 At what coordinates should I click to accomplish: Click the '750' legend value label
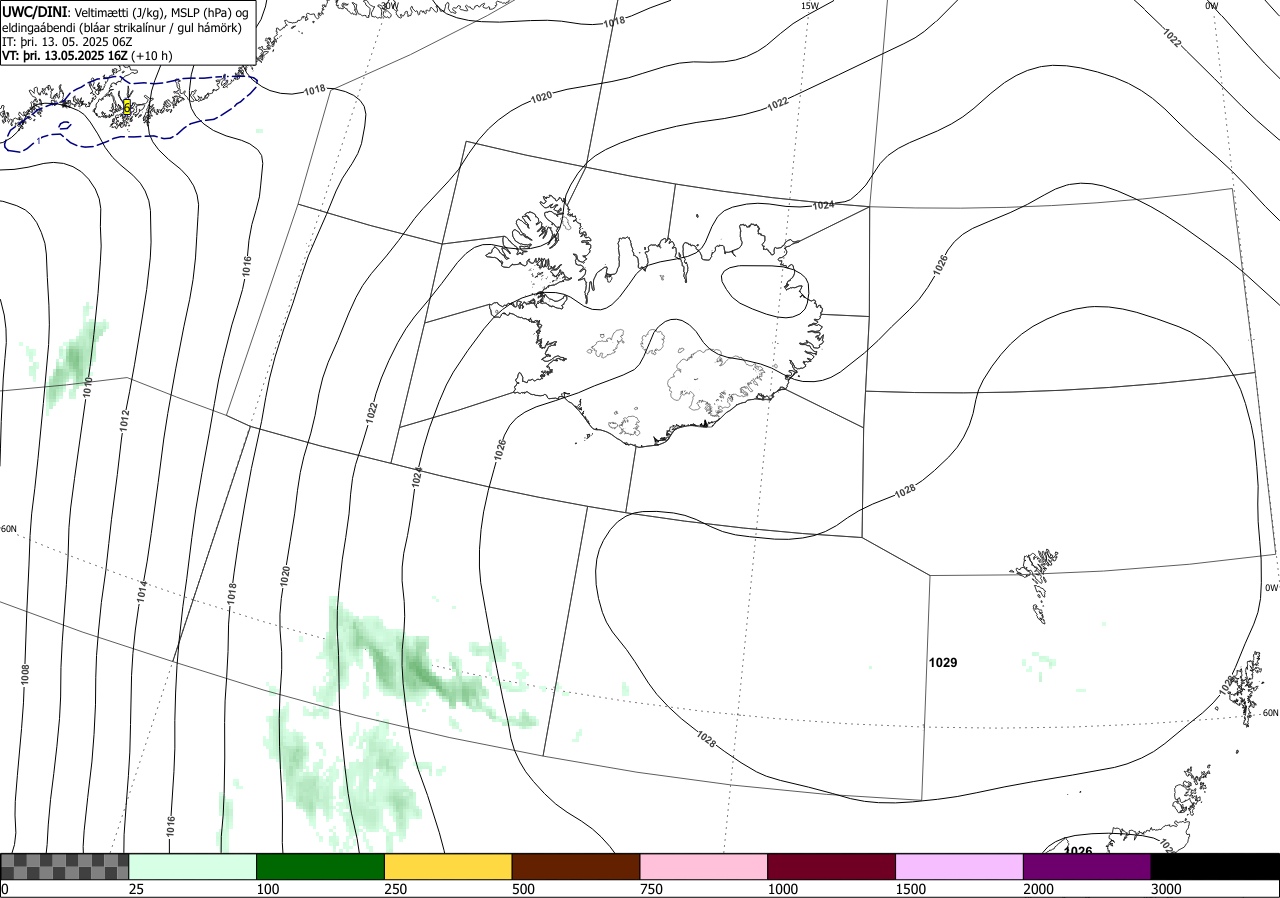[652, 889]
